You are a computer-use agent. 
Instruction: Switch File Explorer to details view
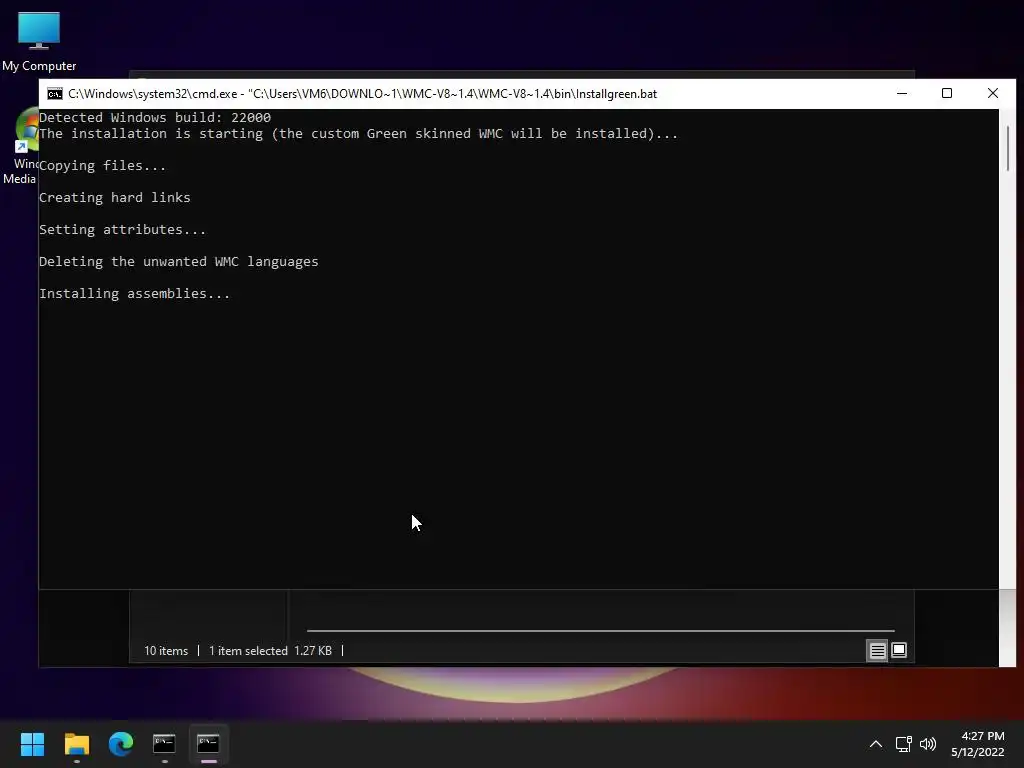pos(877,650)
